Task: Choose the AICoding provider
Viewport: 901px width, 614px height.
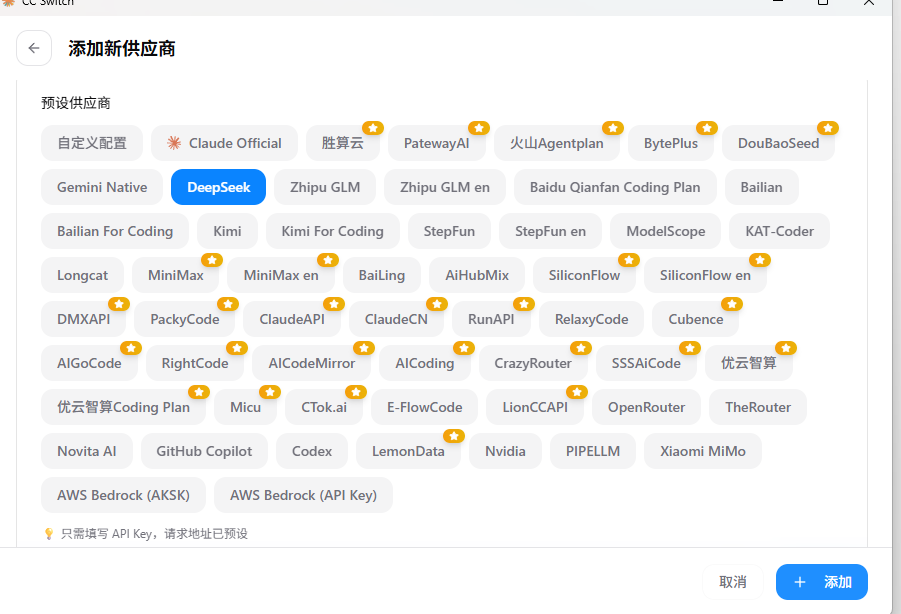Action: point(425,363)
